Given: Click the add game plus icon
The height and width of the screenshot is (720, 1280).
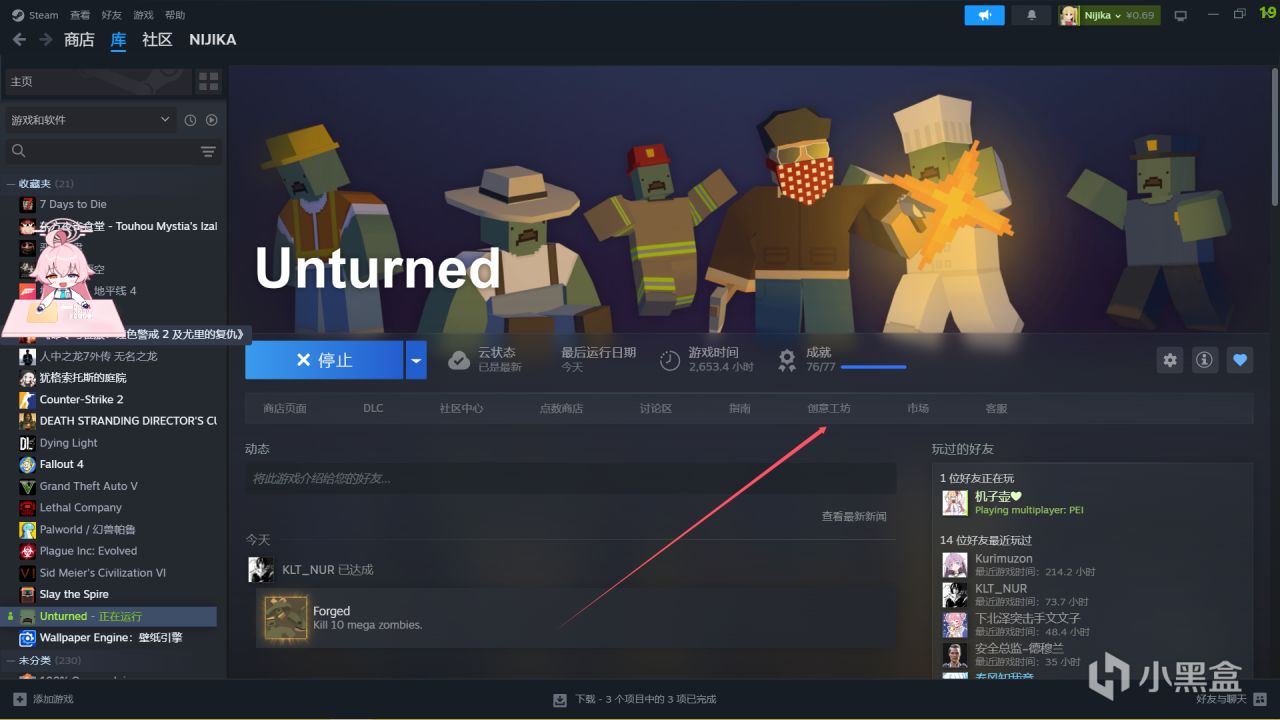Looking at the screenshot, I should click(20, 699).
